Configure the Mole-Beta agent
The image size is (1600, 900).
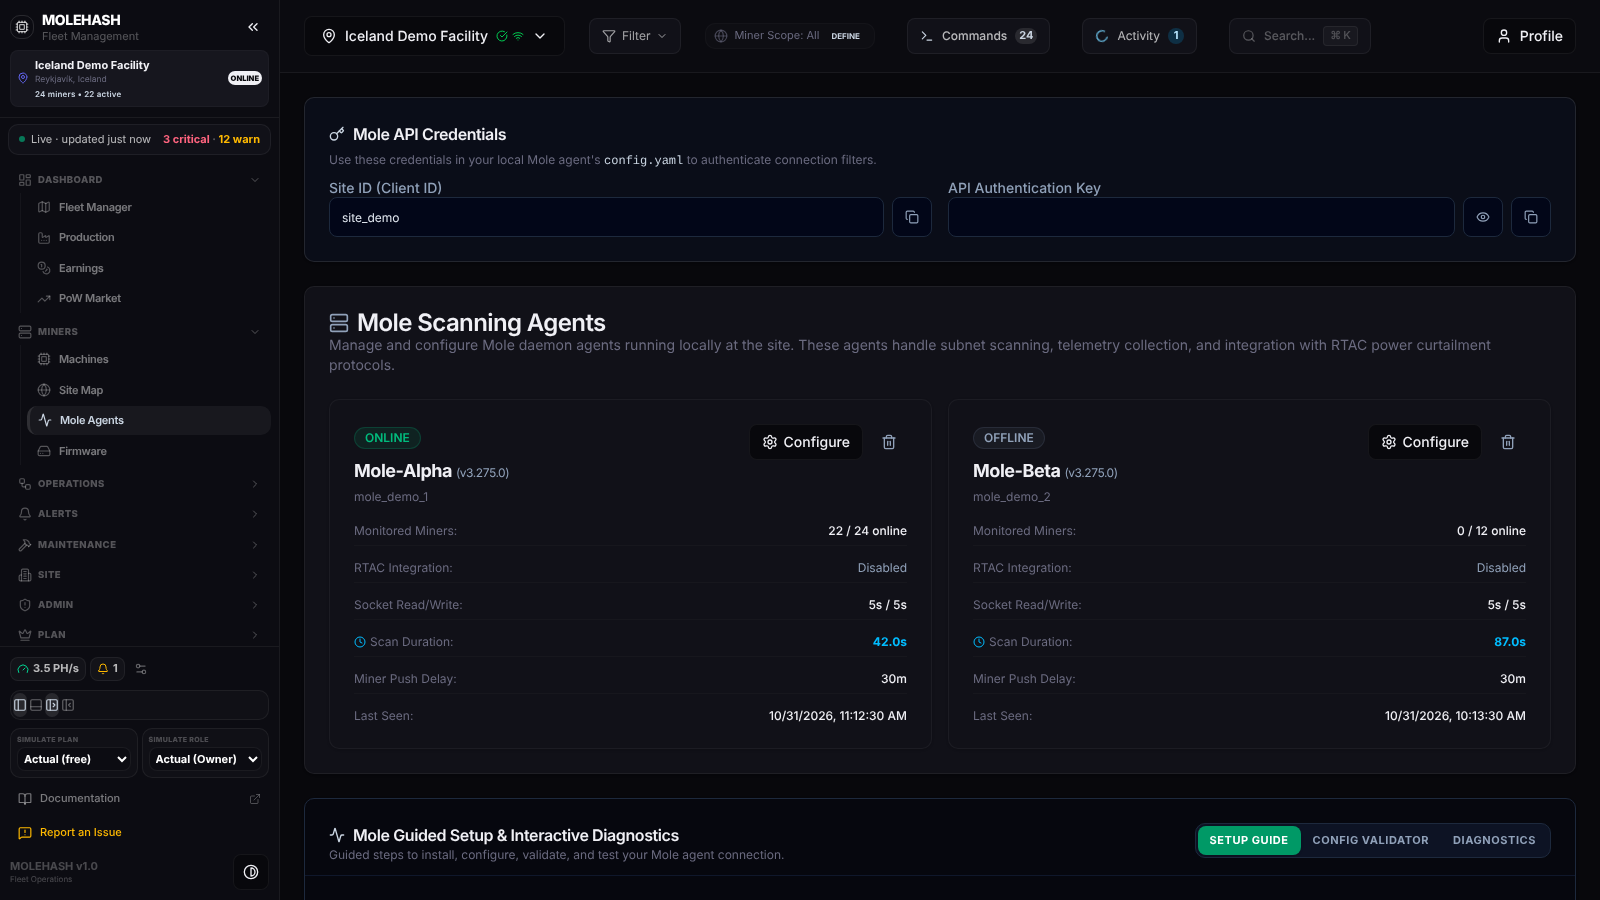coord(1425,442)
